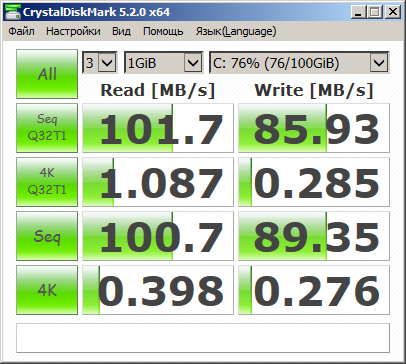Click 4K read result 0.398
Image resolution: width=406 pixels, height=364 pixels.
coord(158,290)
